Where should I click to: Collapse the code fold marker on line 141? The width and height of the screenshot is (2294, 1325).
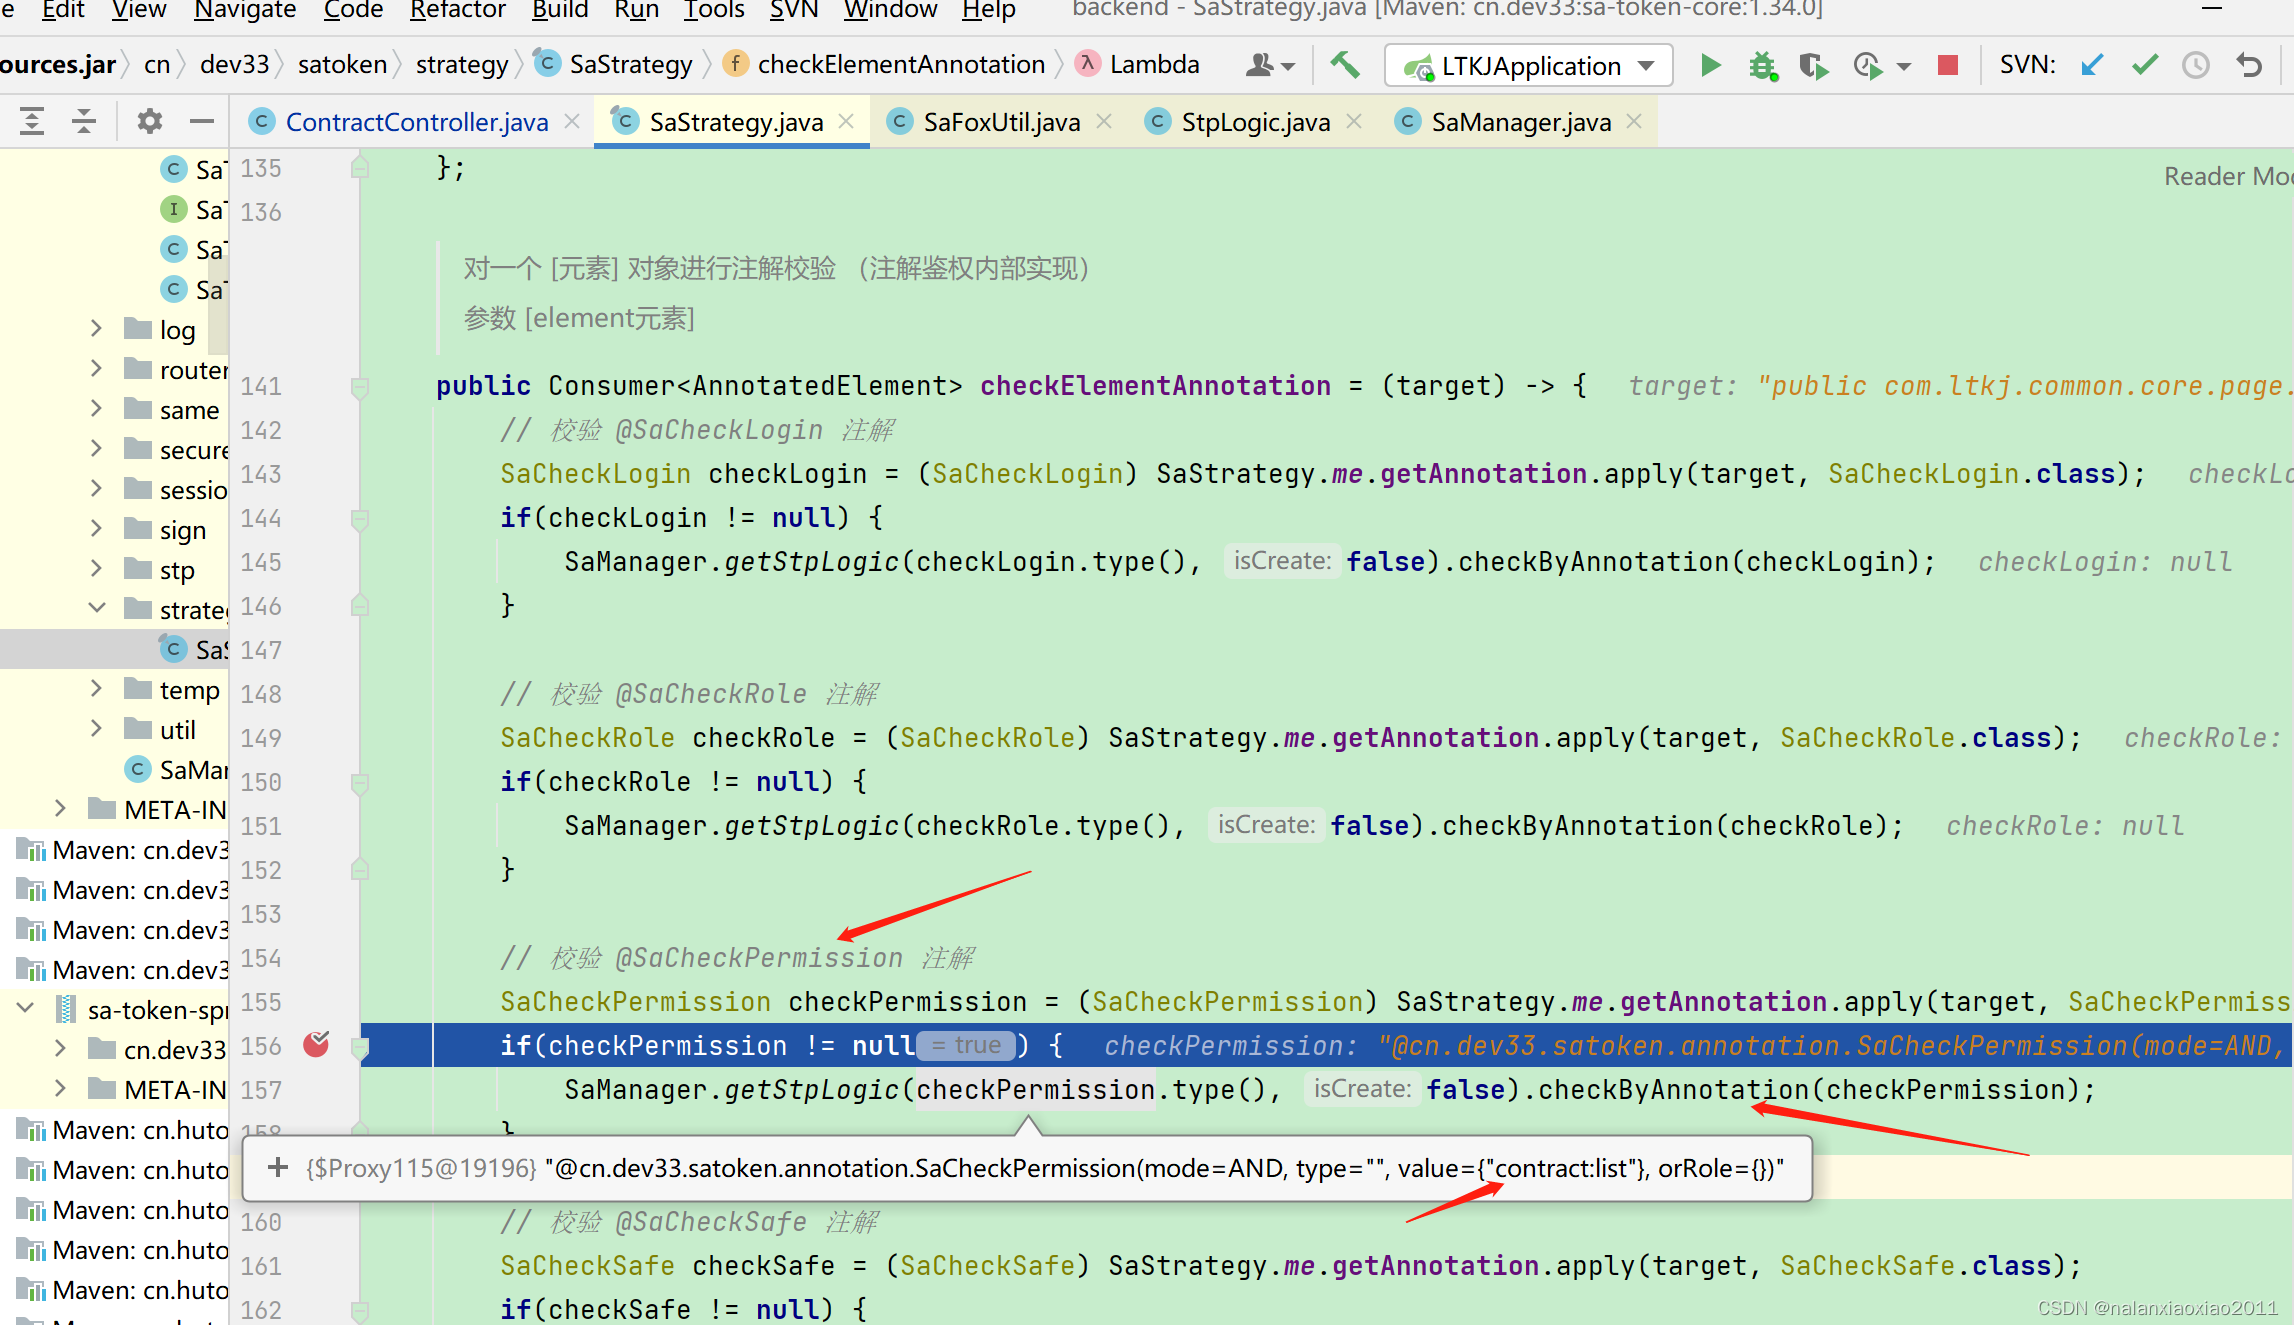click(360, 386)
